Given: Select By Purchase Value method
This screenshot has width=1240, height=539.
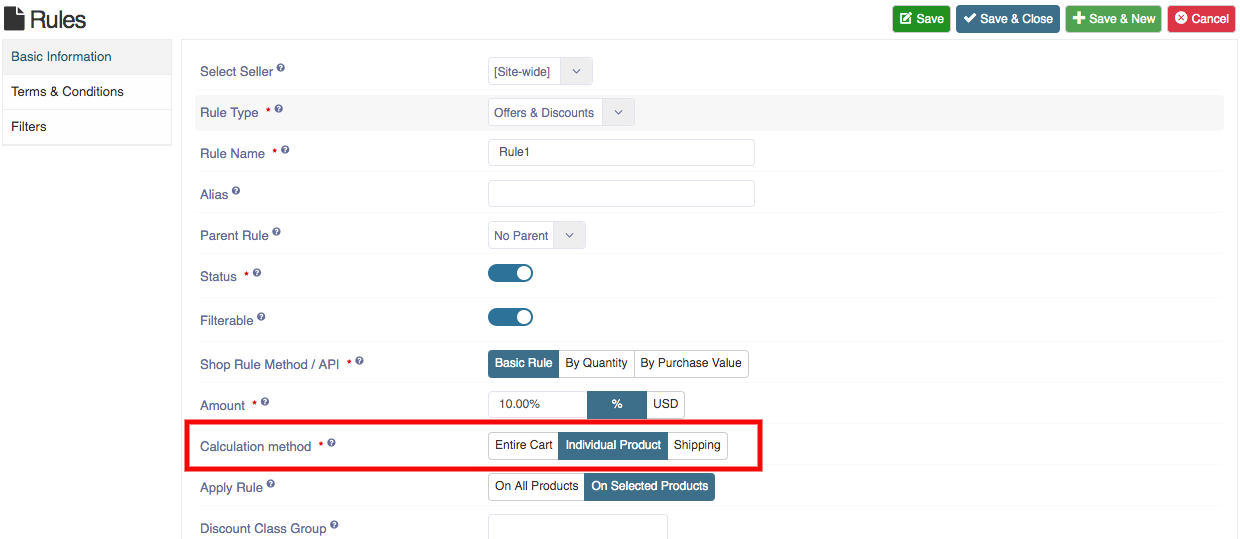Looking at the screenshot, I should [x=691, y=363].
